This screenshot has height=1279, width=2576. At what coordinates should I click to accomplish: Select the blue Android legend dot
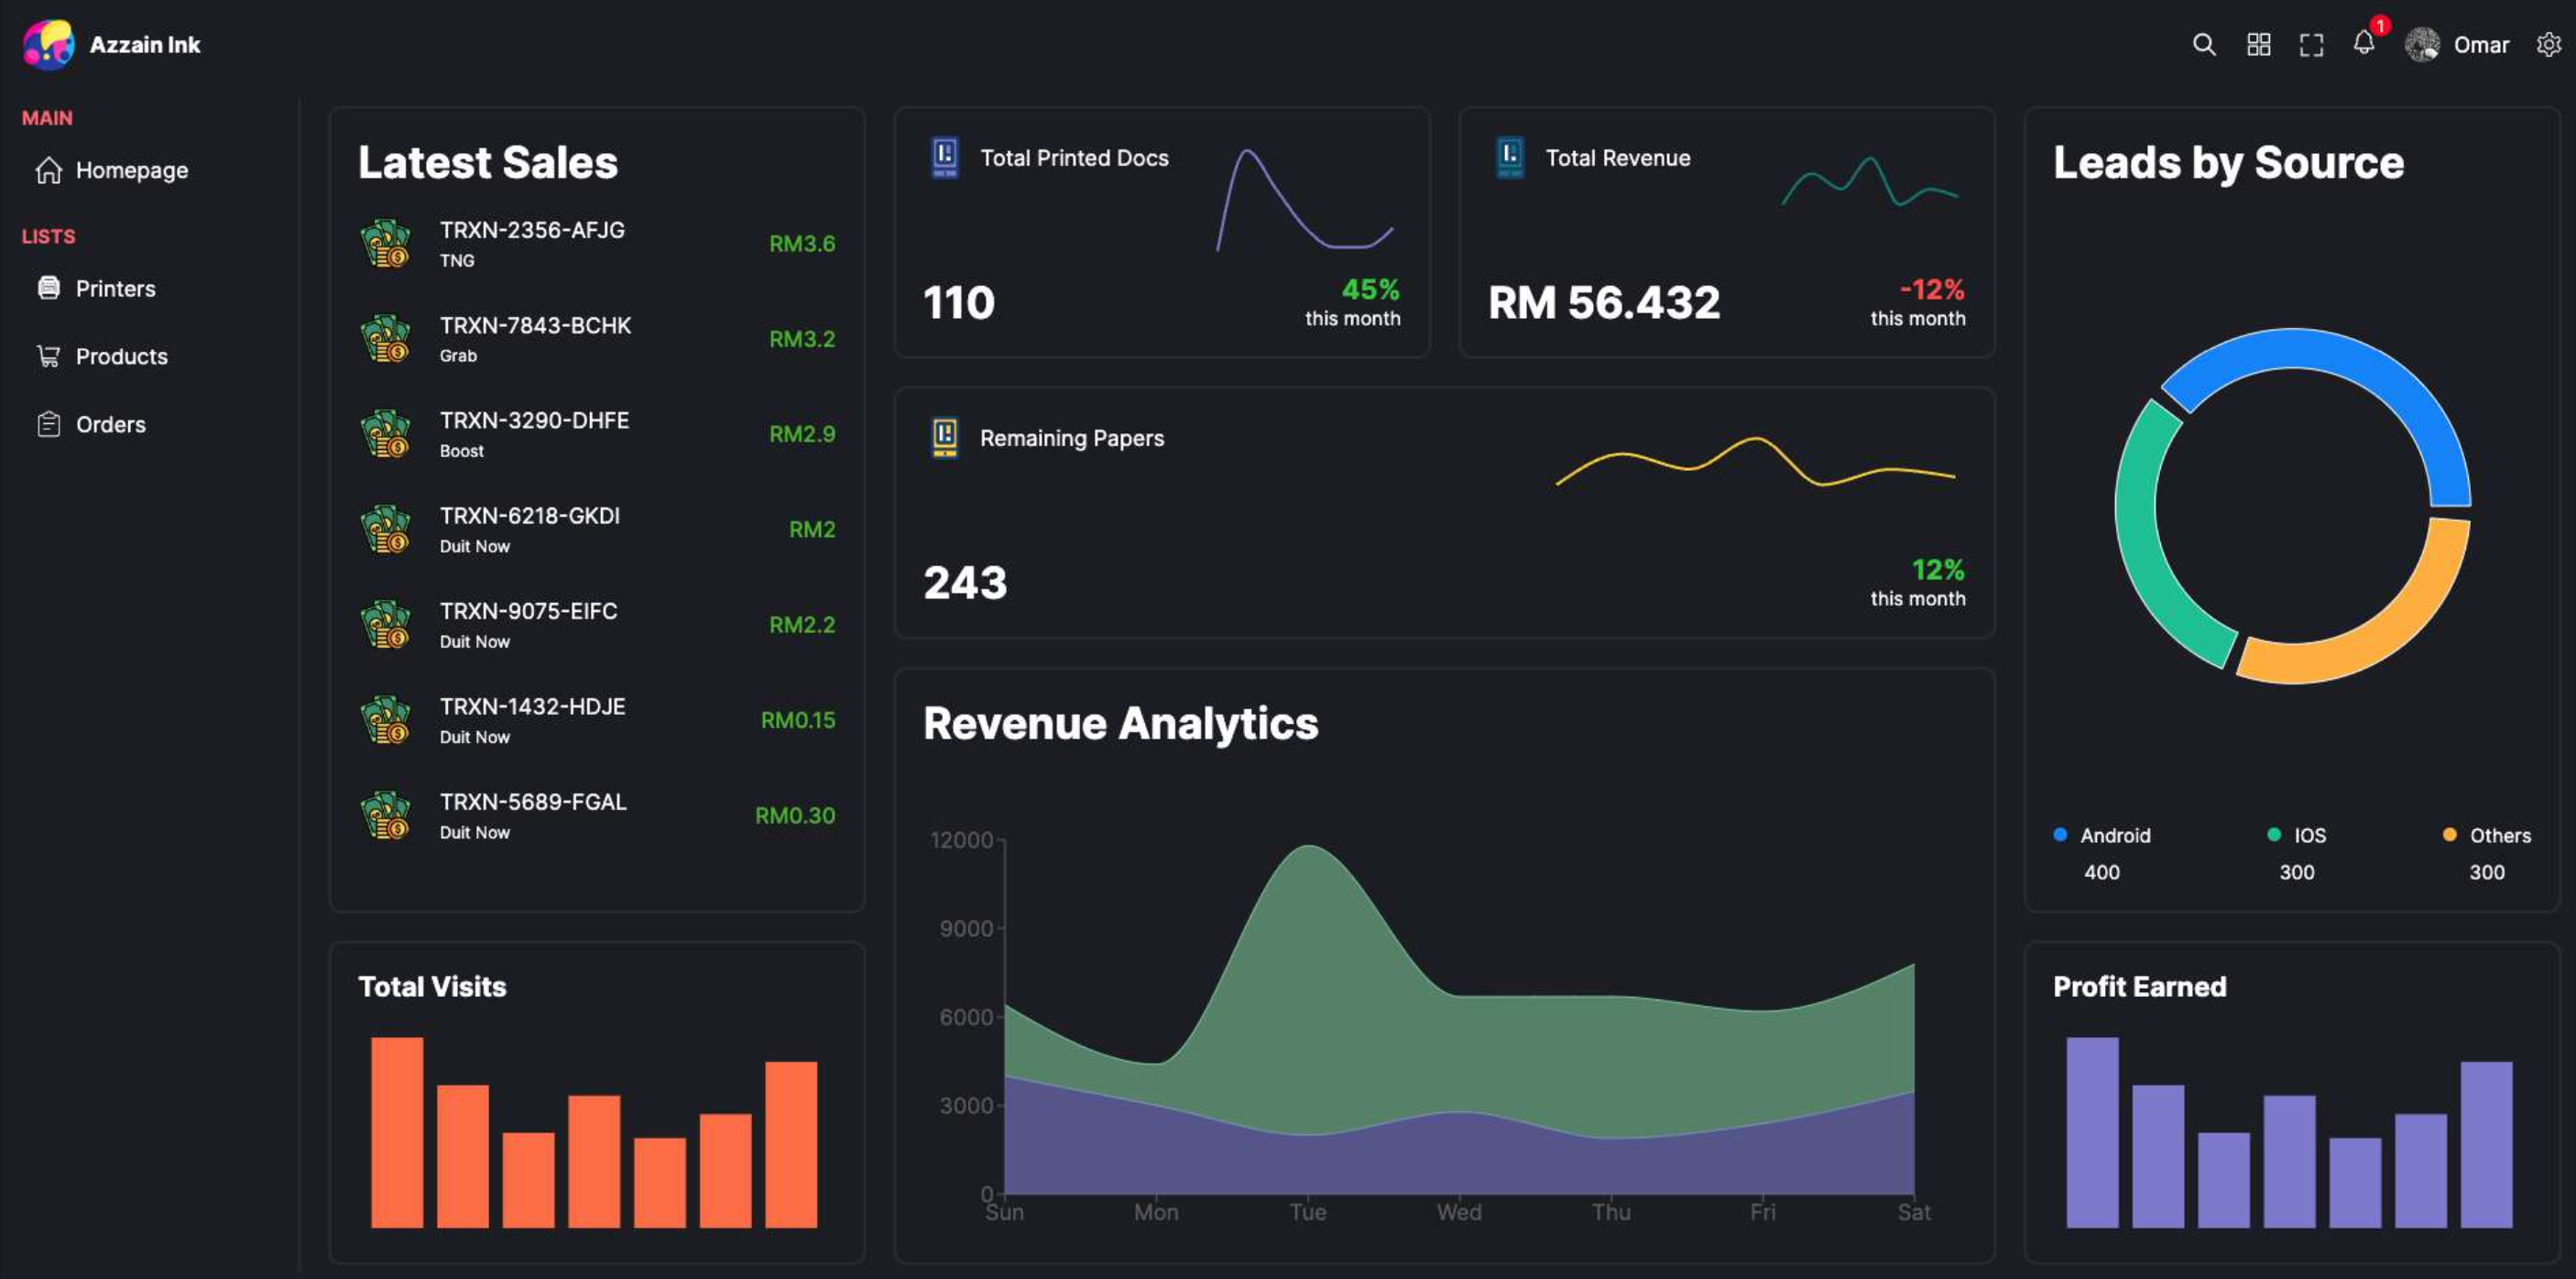(x=2060, y=834)
